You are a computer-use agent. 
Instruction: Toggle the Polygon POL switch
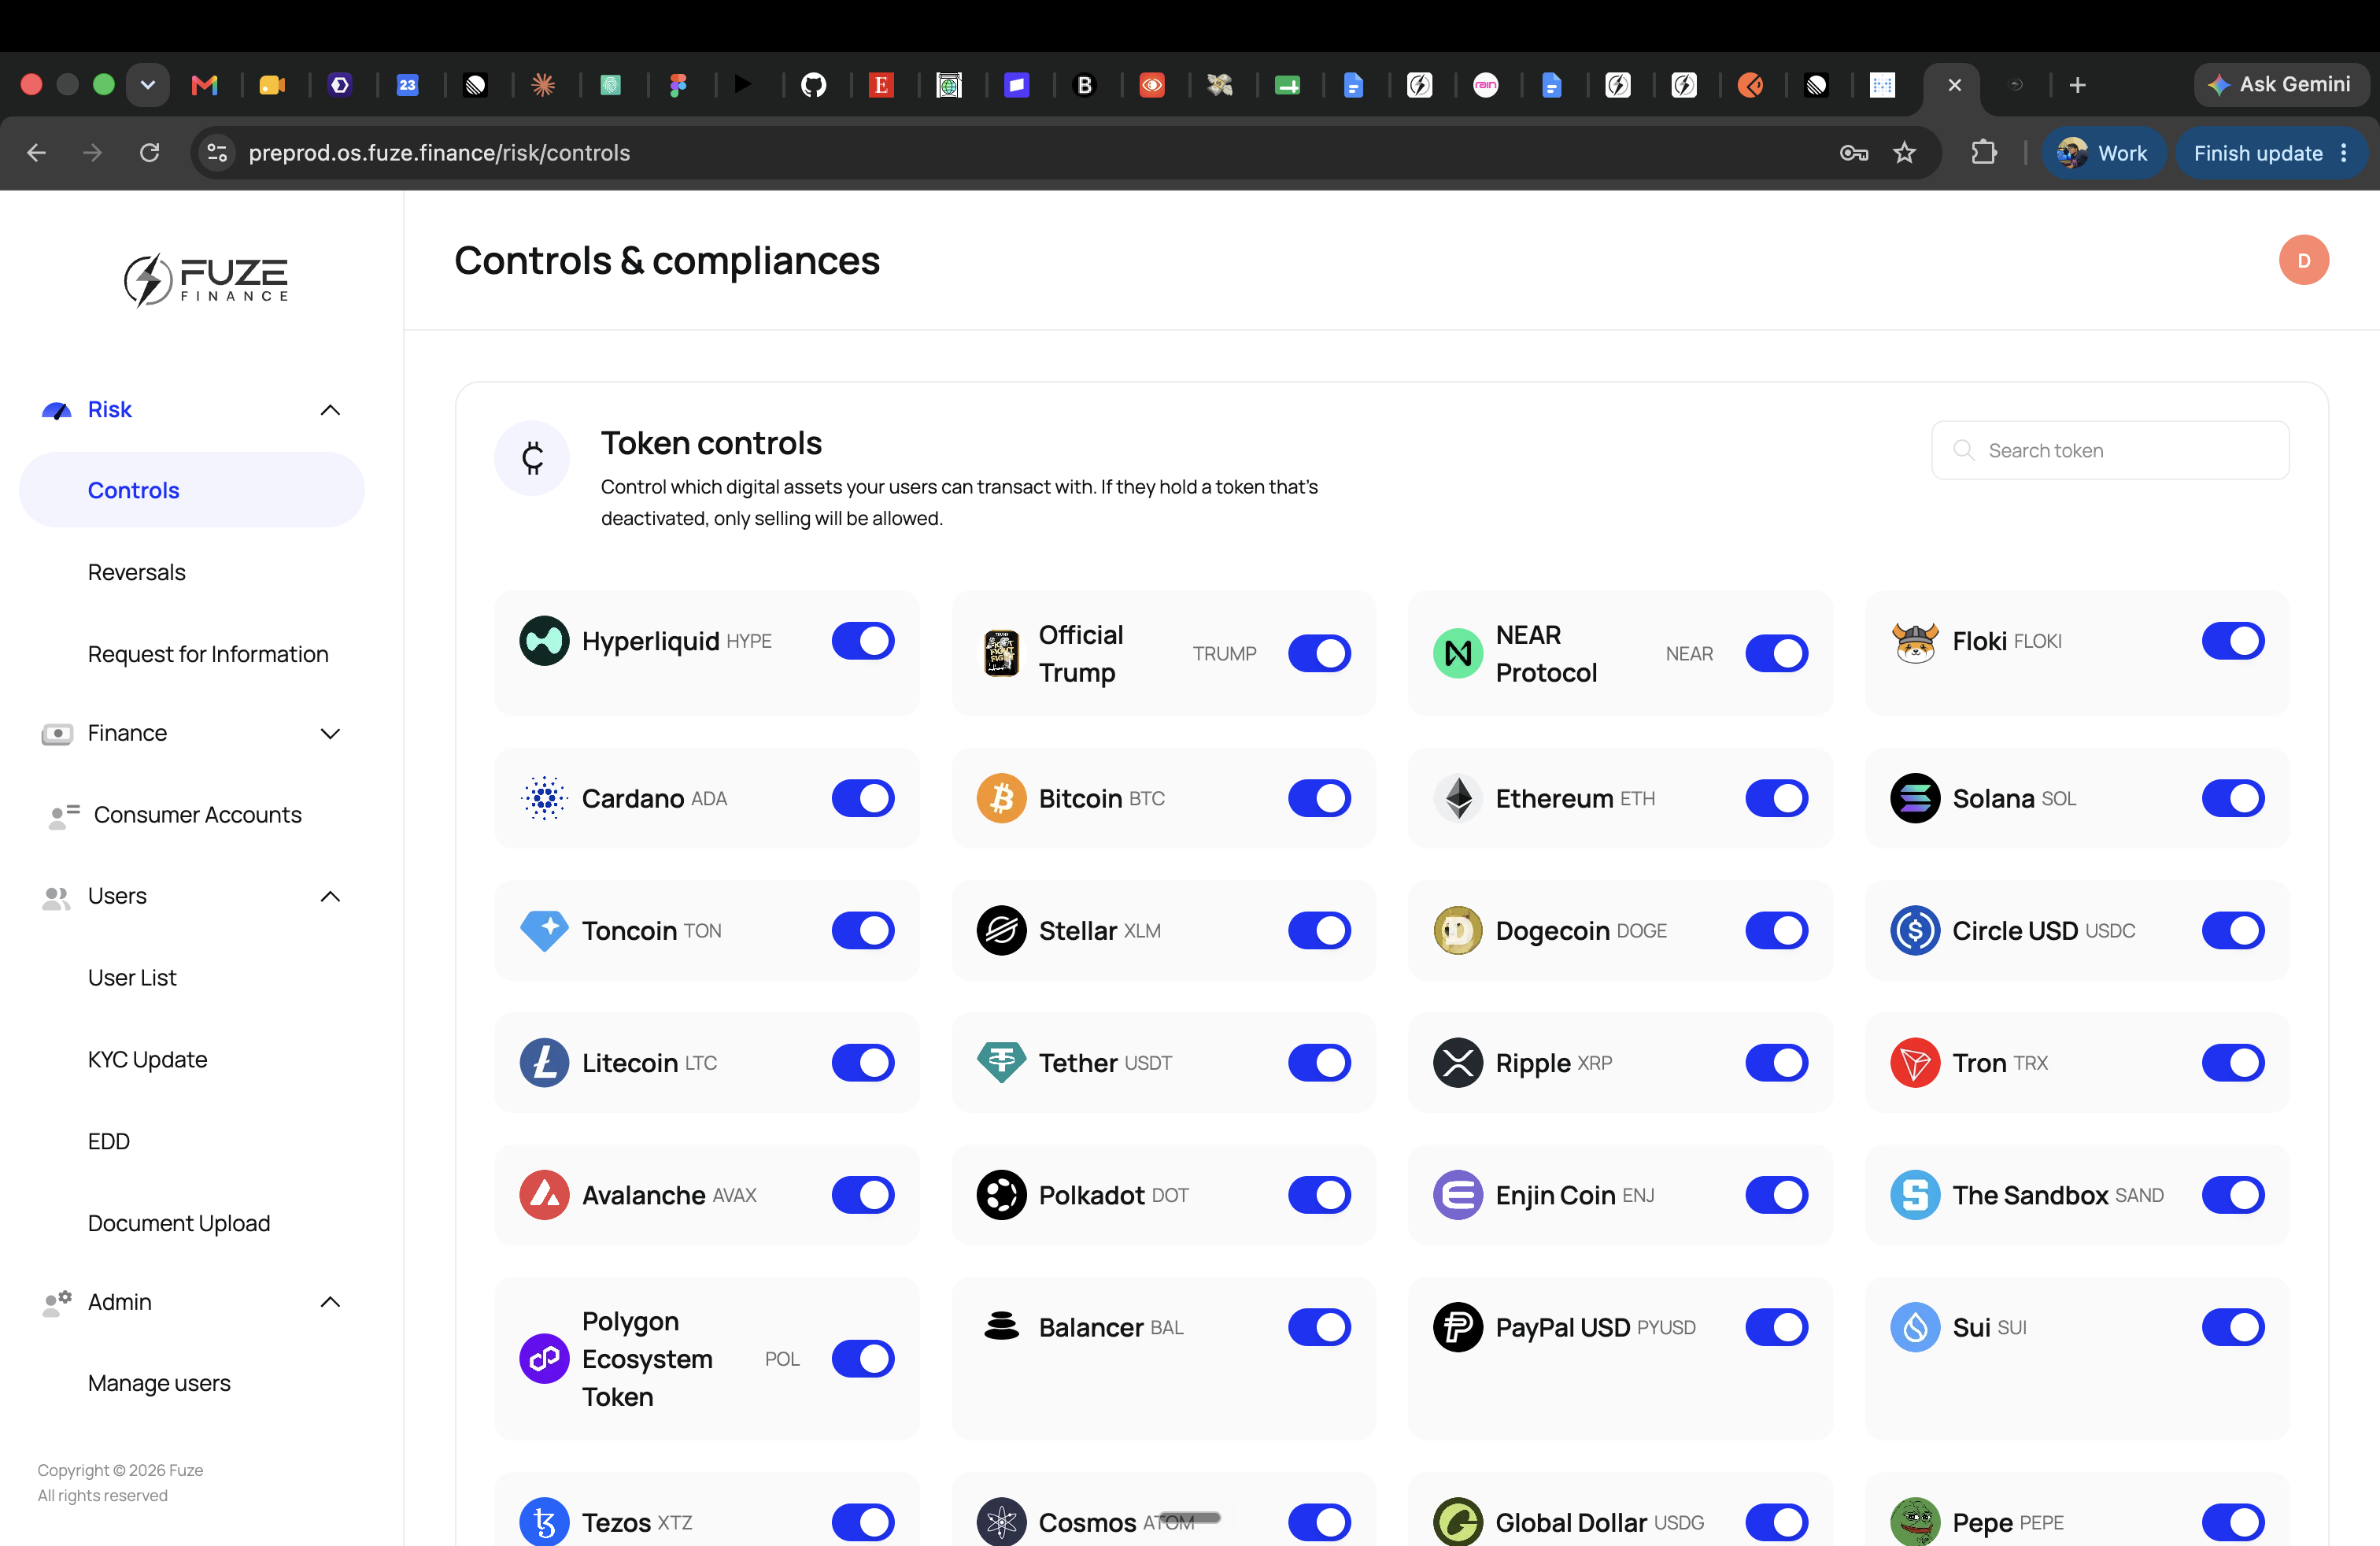click(863, 1358)
